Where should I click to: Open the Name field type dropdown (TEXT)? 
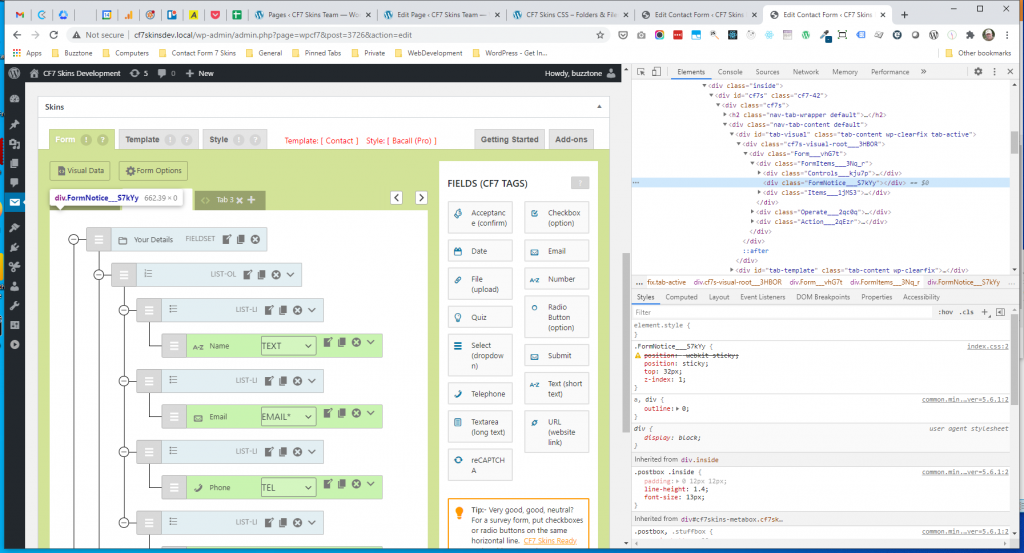[x=287, y=345]
